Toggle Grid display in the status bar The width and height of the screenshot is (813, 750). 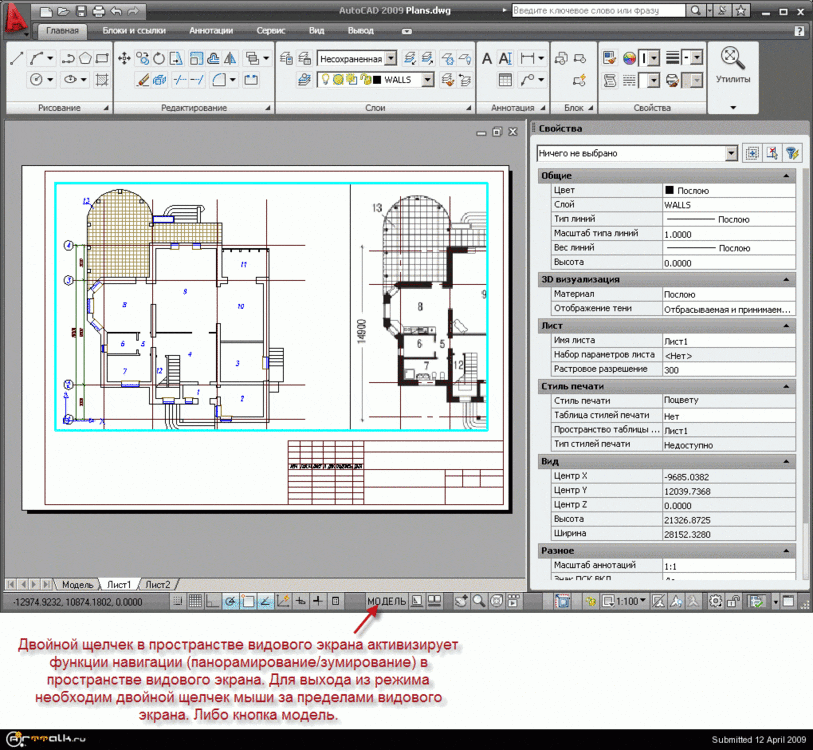(195, 601)
